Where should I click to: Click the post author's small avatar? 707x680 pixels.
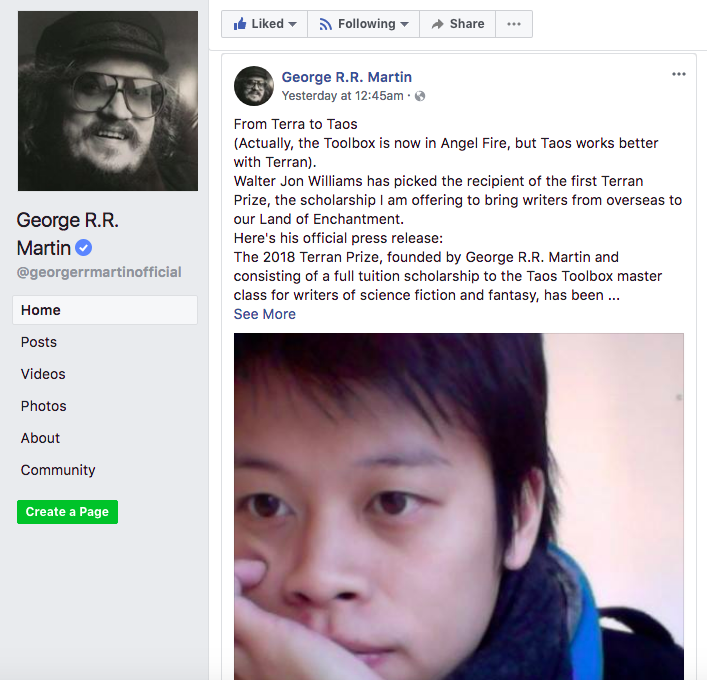point(254,86)
